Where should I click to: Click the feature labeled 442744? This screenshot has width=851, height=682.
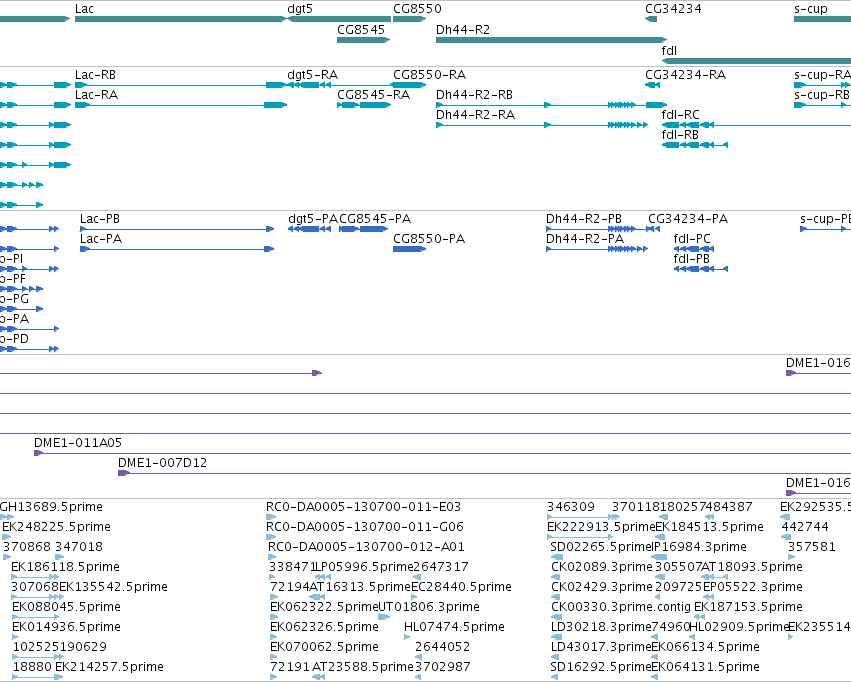tap(805, 527)
